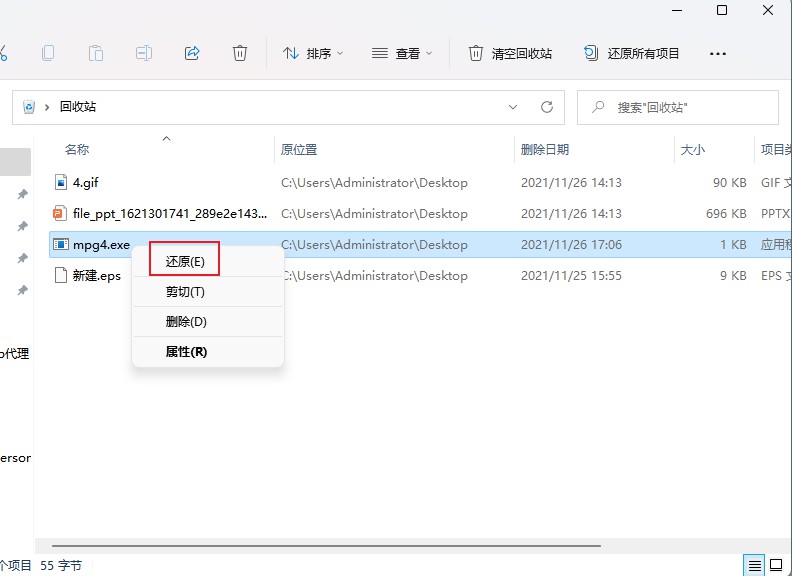The height and width of the screenshot is (576, 792).
Task: Minimize the recycle bin window
Action: [677, 10]
